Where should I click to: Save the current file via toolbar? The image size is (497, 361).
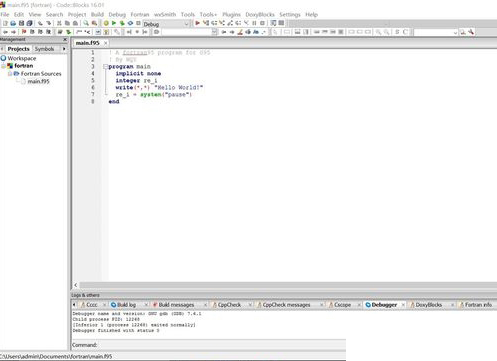pyautogui.click(x=21, y=23)
